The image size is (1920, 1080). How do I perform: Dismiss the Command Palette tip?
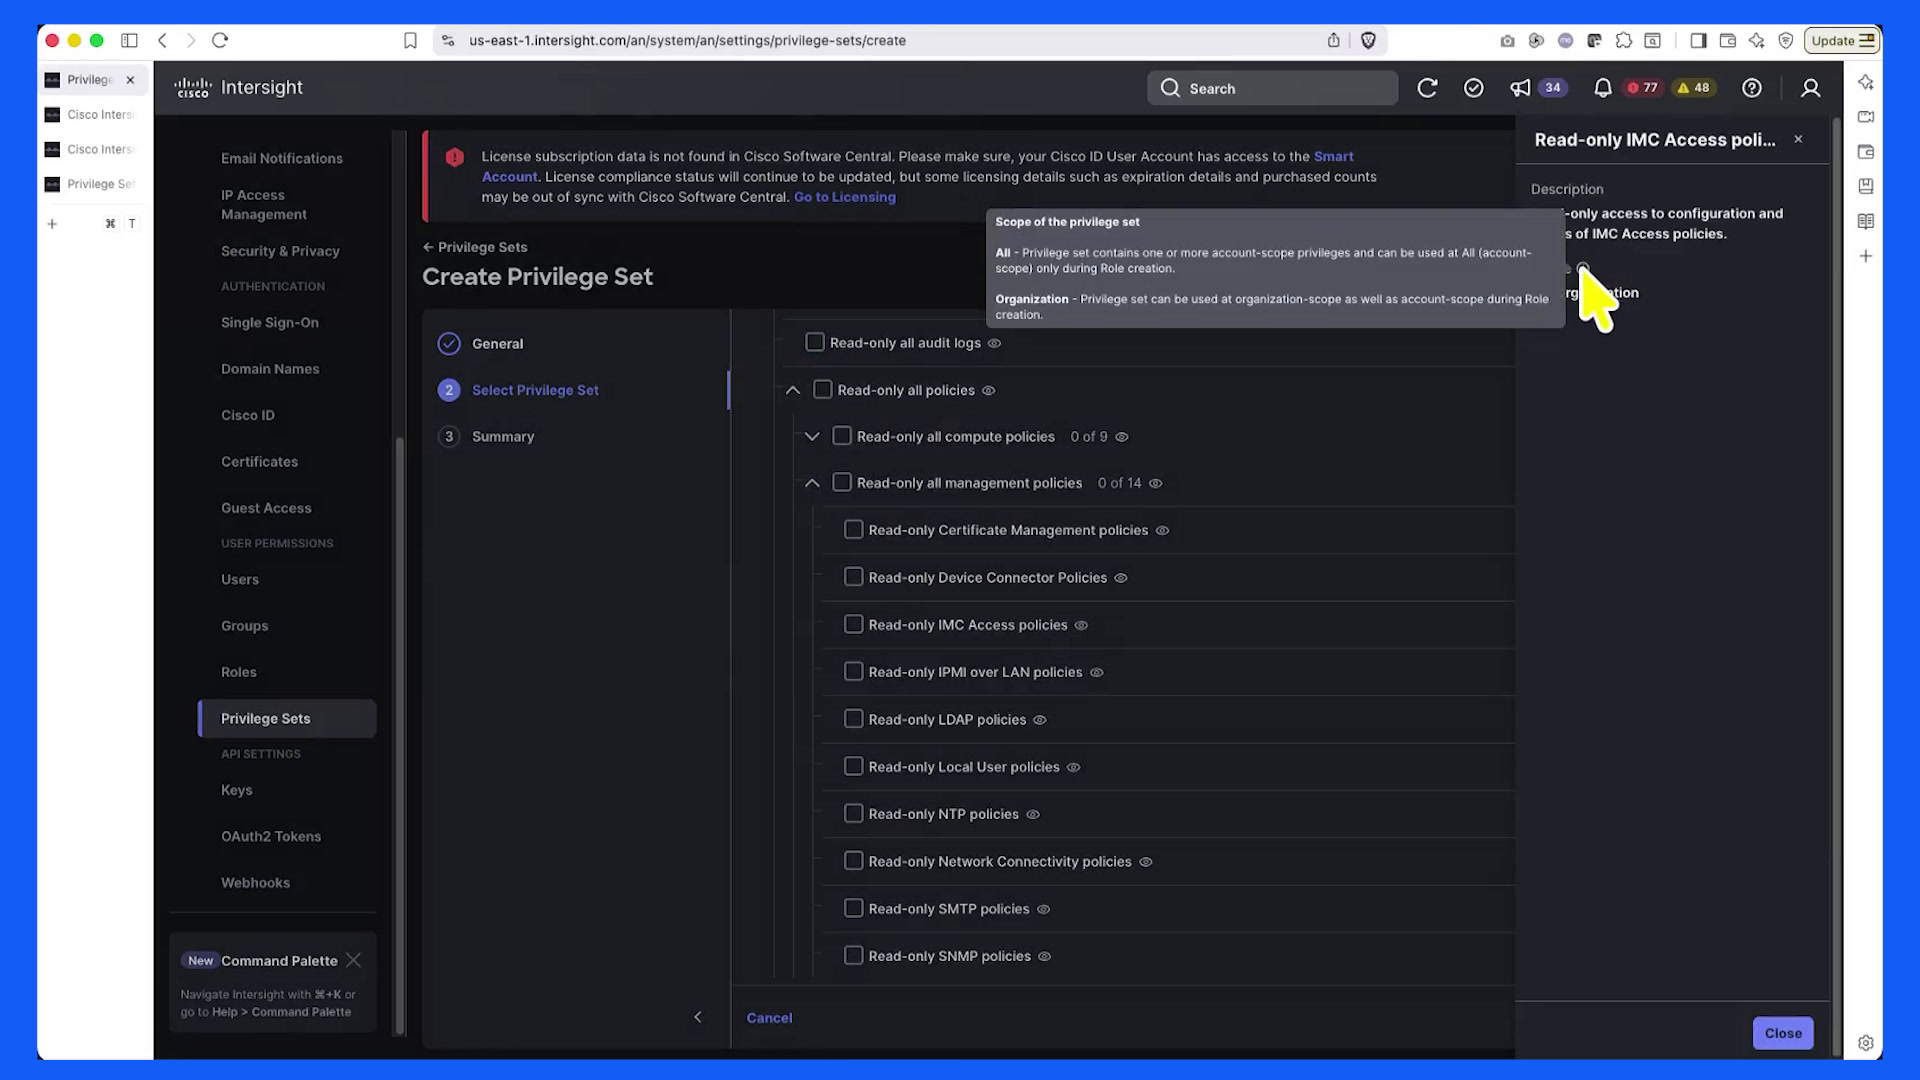point(354,960)
